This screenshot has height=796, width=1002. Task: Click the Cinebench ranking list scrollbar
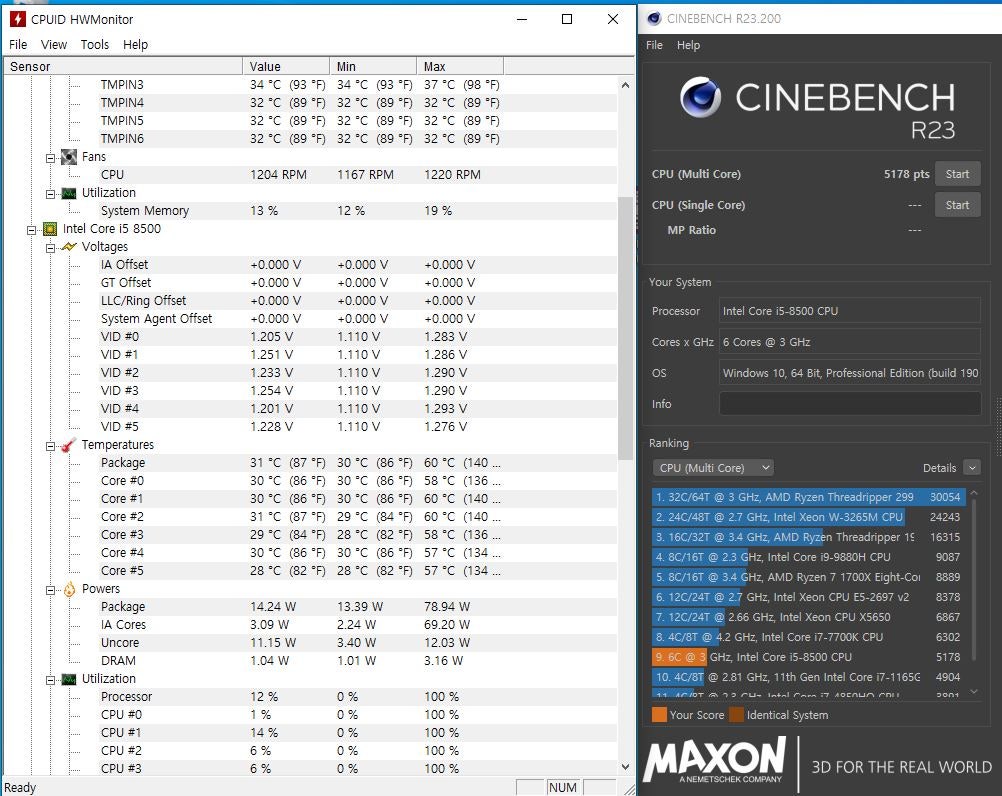pos(974,578)
